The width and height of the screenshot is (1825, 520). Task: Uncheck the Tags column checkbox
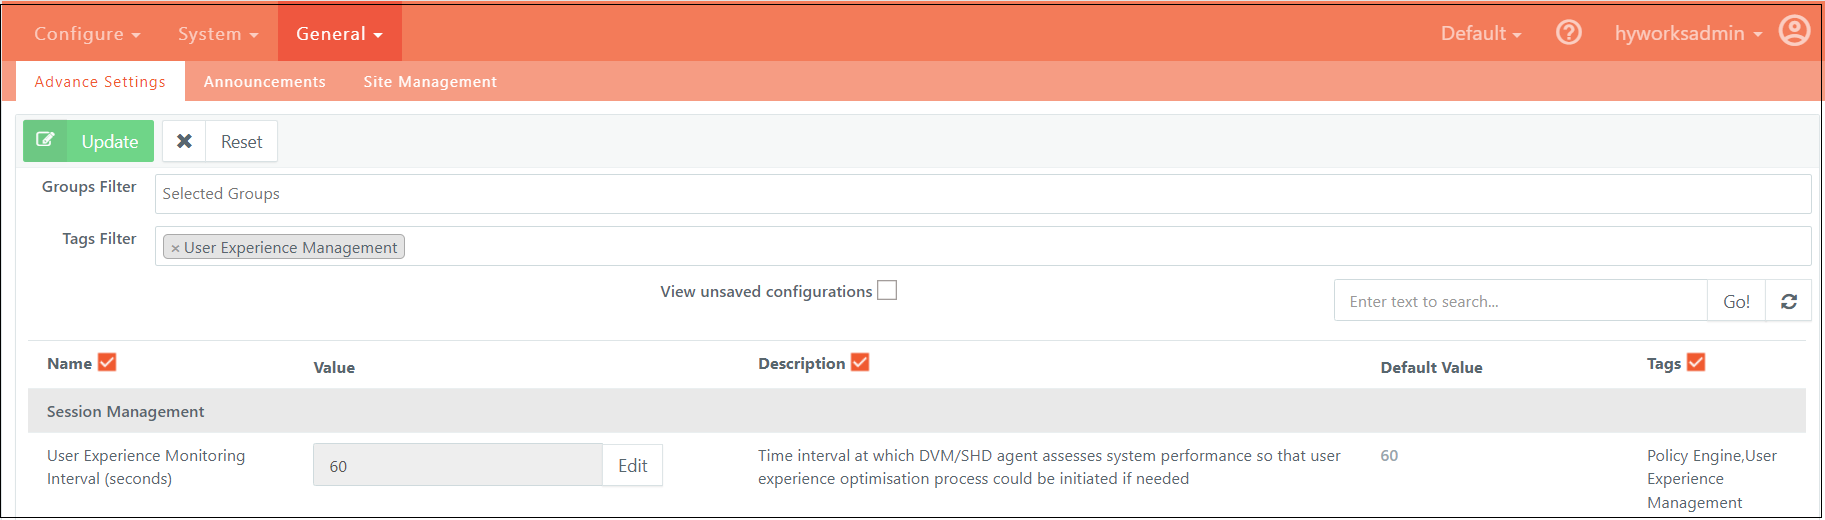pyautogui.click(x=1696, y=362)
